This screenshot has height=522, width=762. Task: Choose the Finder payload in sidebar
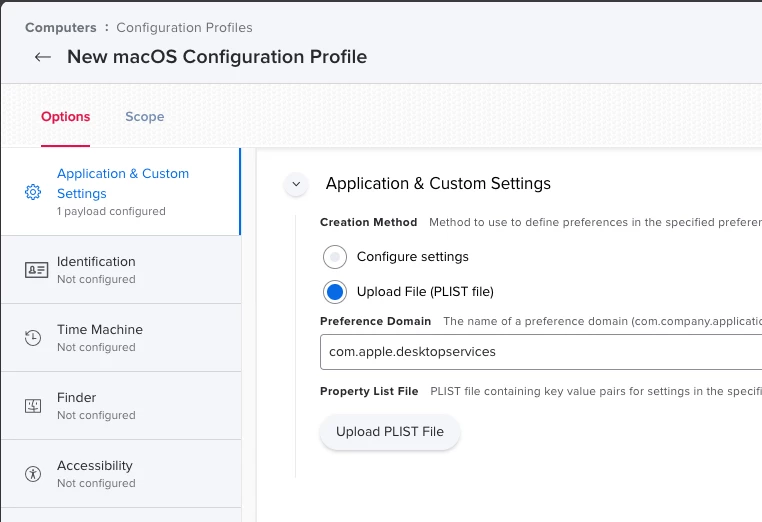[77, 398]
